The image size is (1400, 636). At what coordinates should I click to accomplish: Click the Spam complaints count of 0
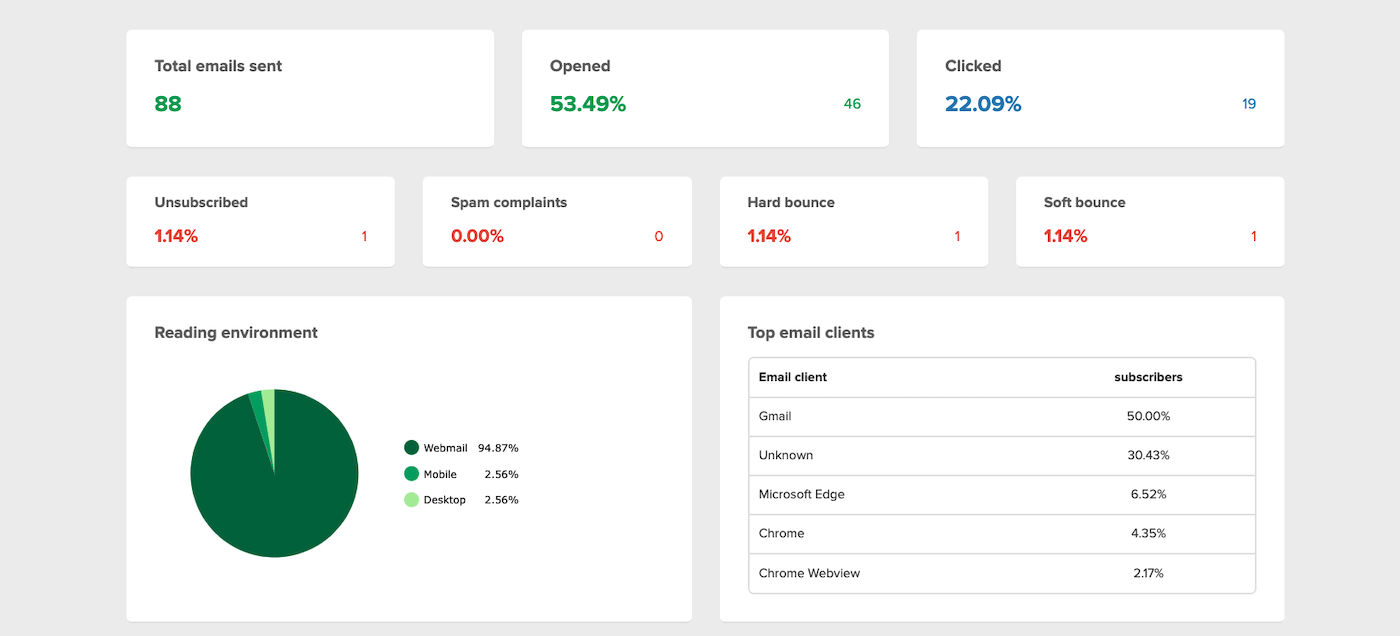(659, 237)
